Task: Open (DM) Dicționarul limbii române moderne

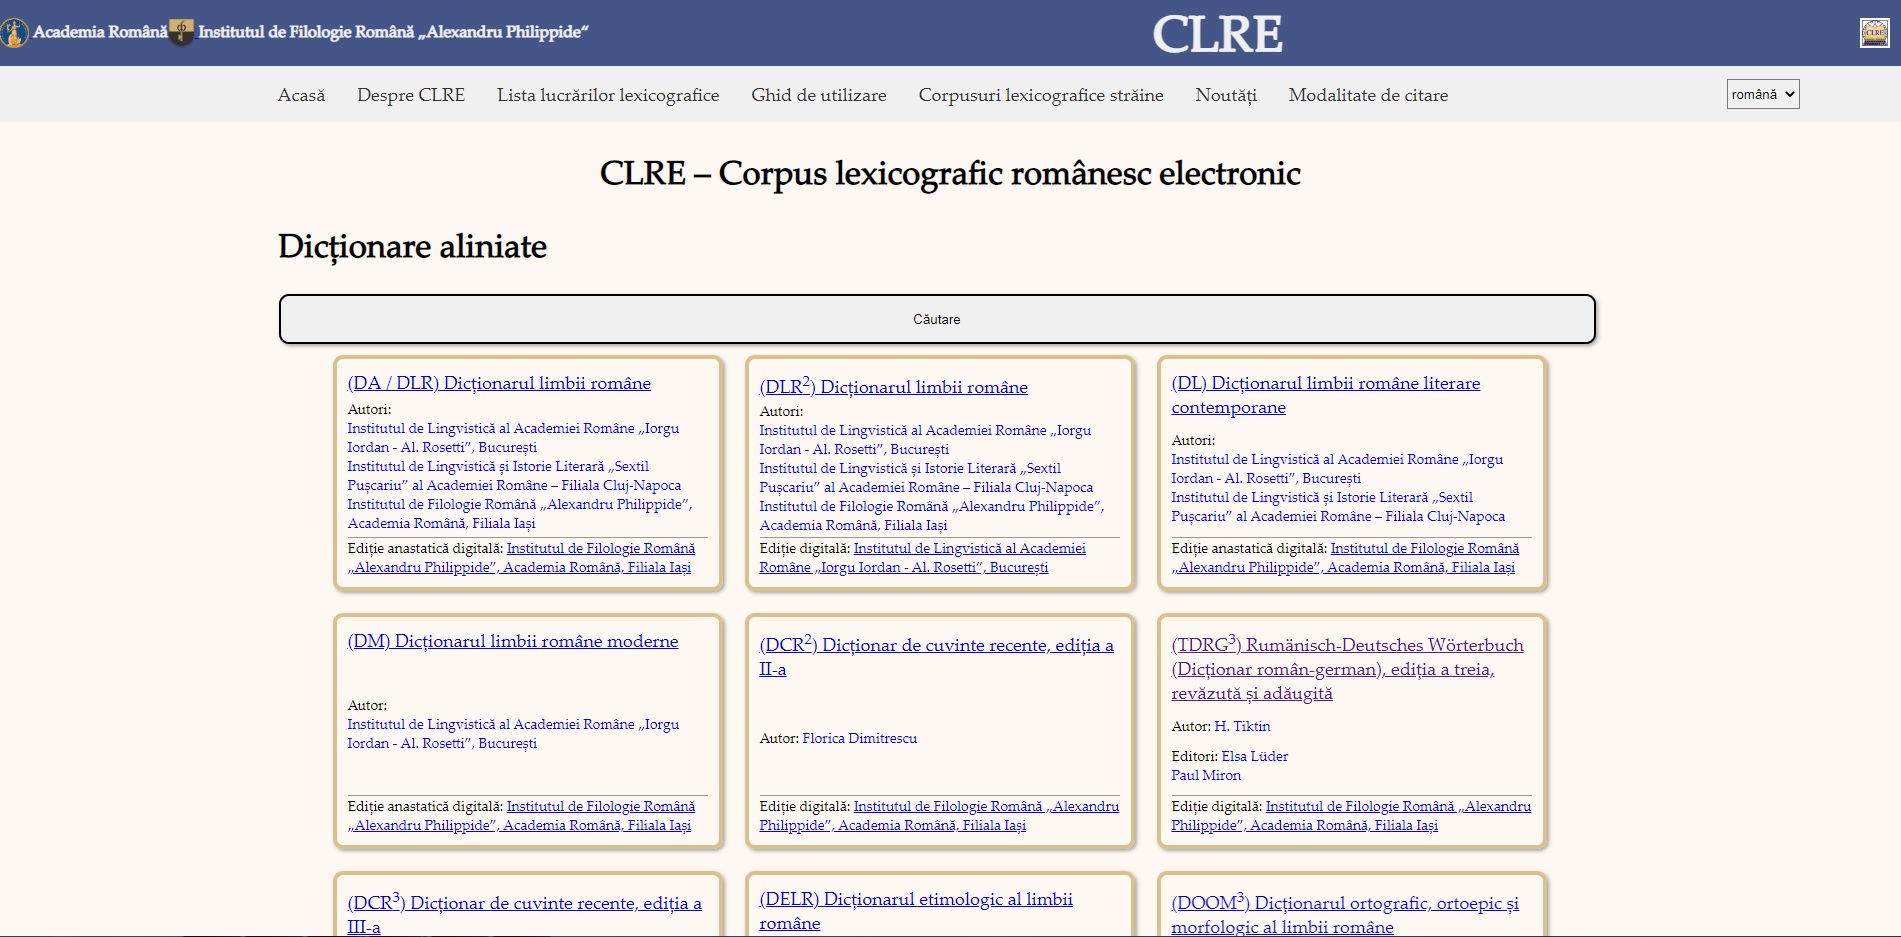Action: [x=512, y=641]
